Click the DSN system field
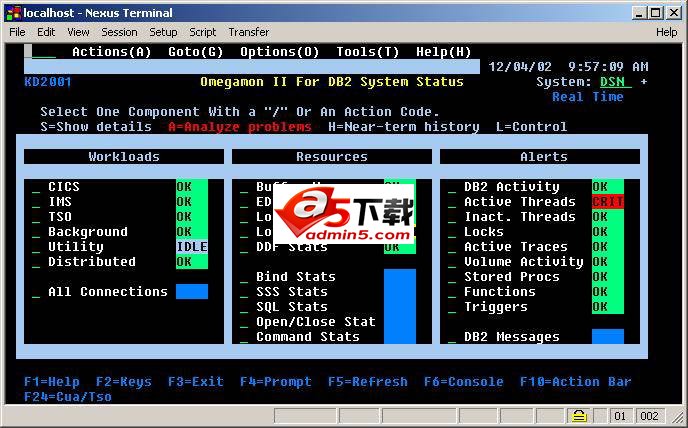The image size is (688, 428). 611,82
